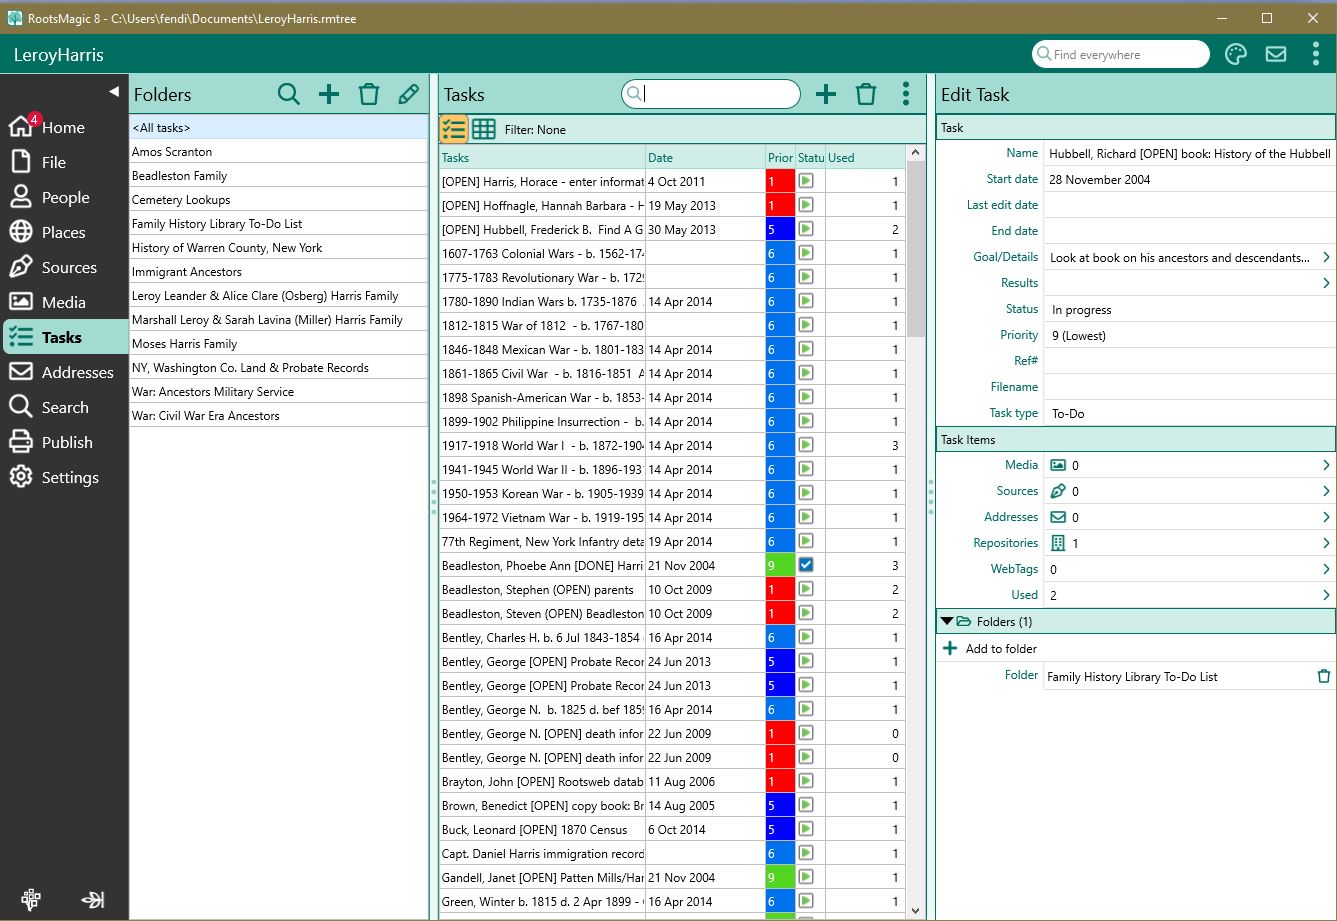Toggle status icon for Brayton, John task

(x=806, y=781)
